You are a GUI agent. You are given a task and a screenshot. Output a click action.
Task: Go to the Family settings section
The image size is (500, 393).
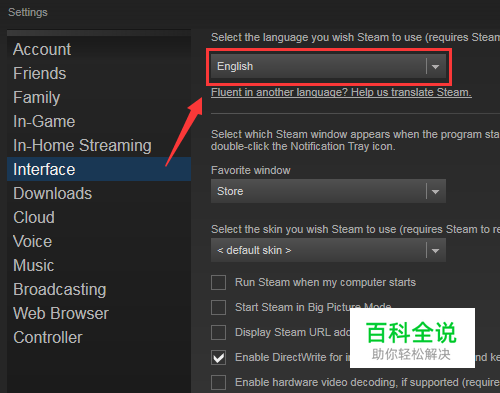point(99,97)
